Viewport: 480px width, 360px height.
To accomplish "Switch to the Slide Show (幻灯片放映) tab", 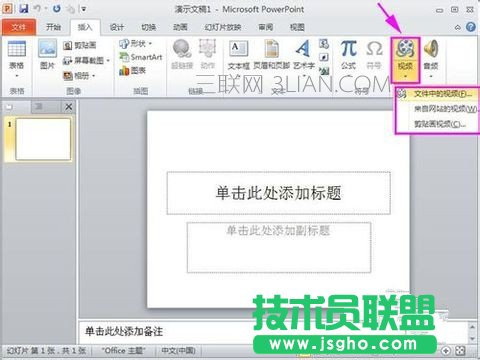I will tap(223, 27).
